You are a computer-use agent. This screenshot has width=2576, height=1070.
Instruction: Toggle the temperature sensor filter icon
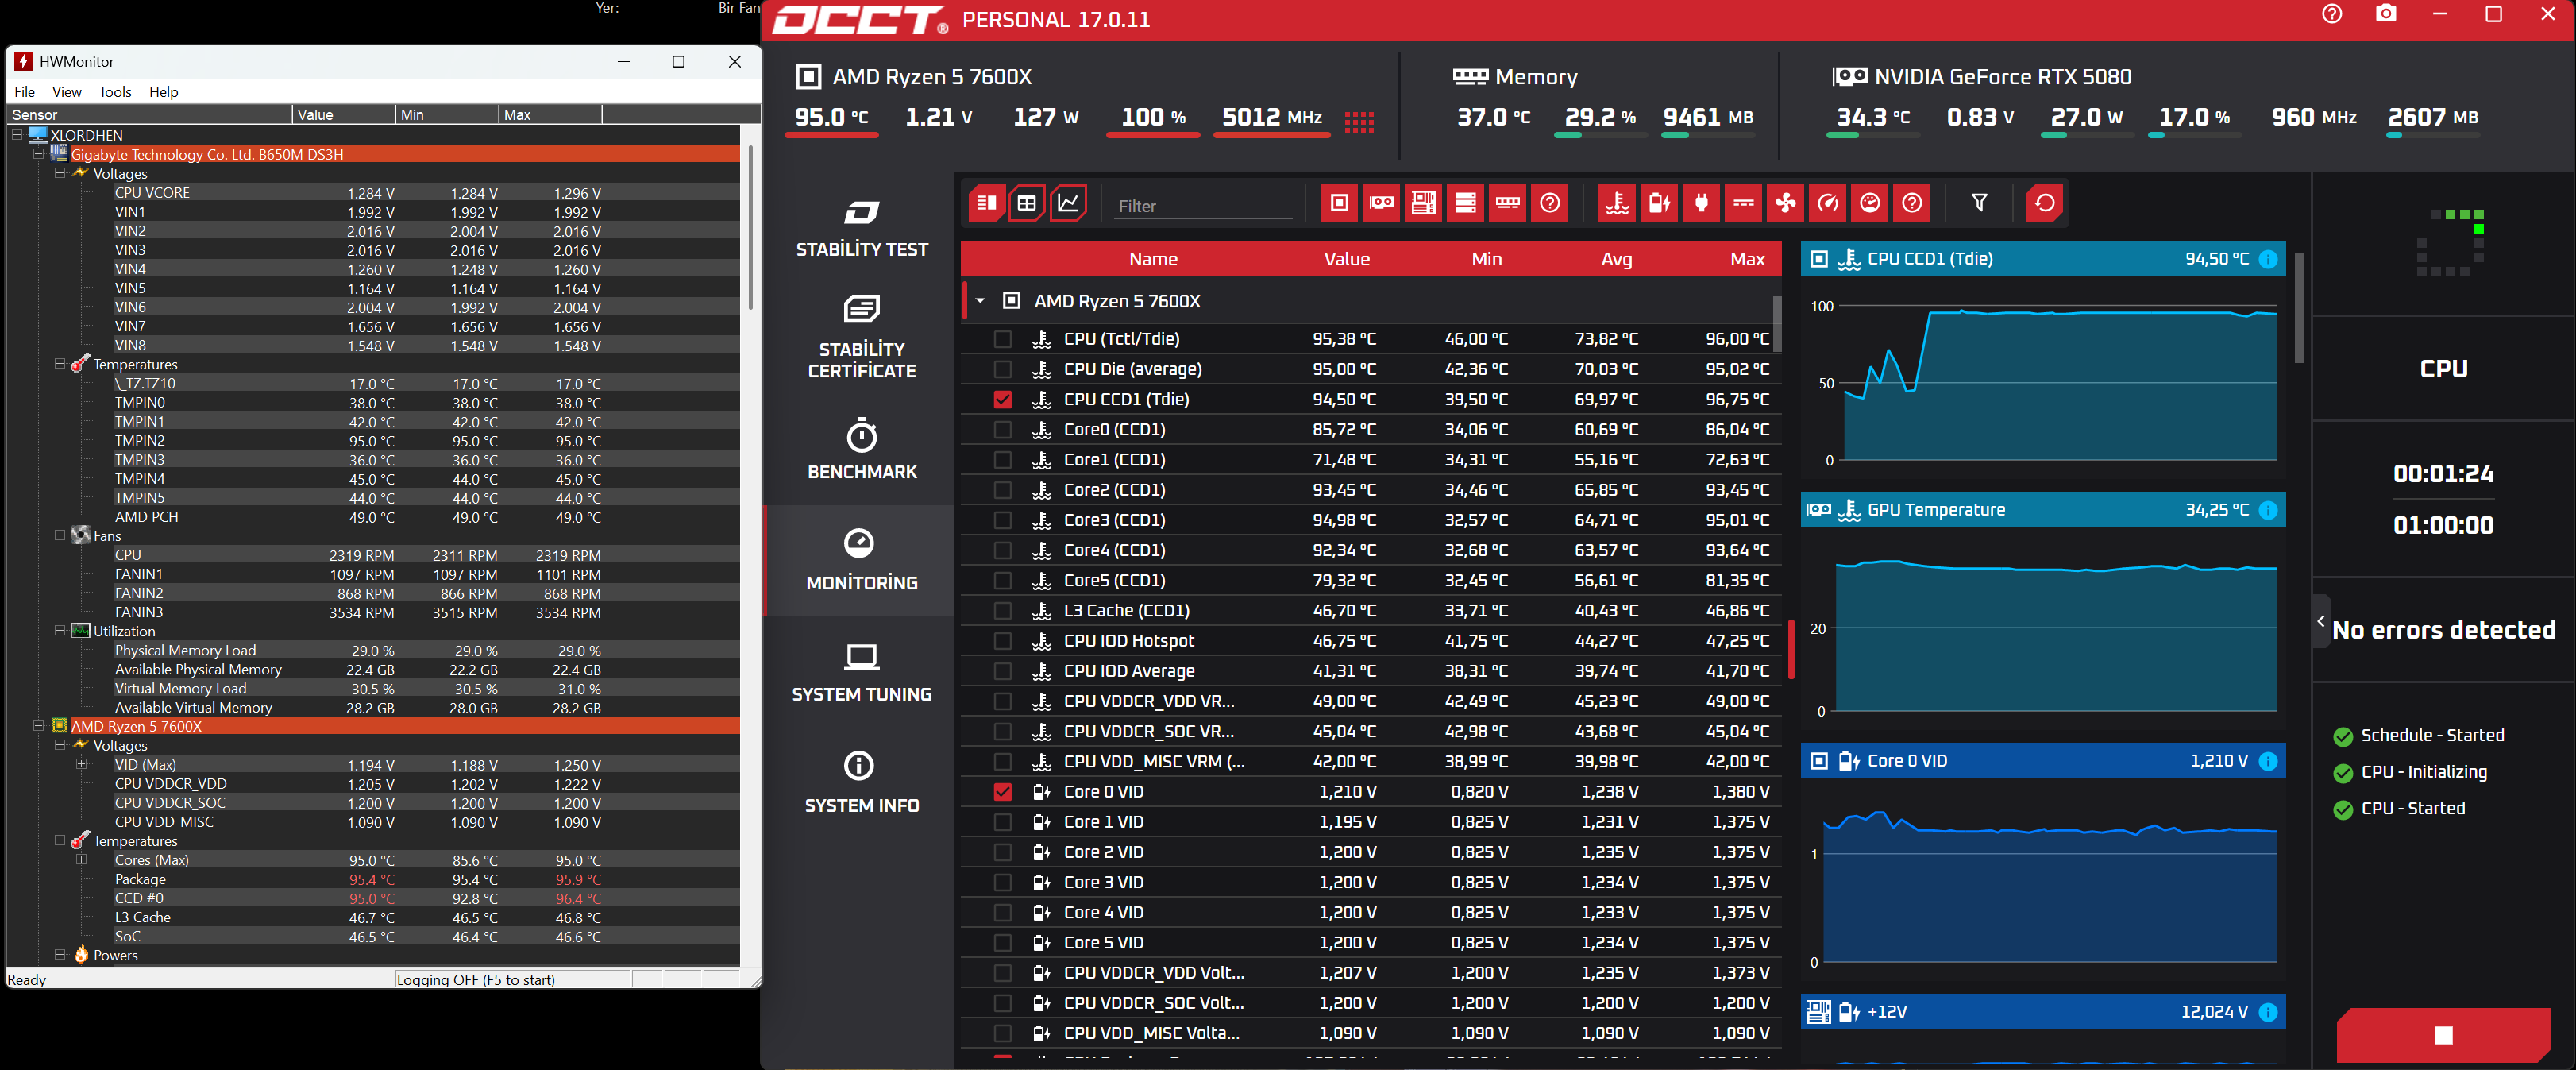point(1617,203)
